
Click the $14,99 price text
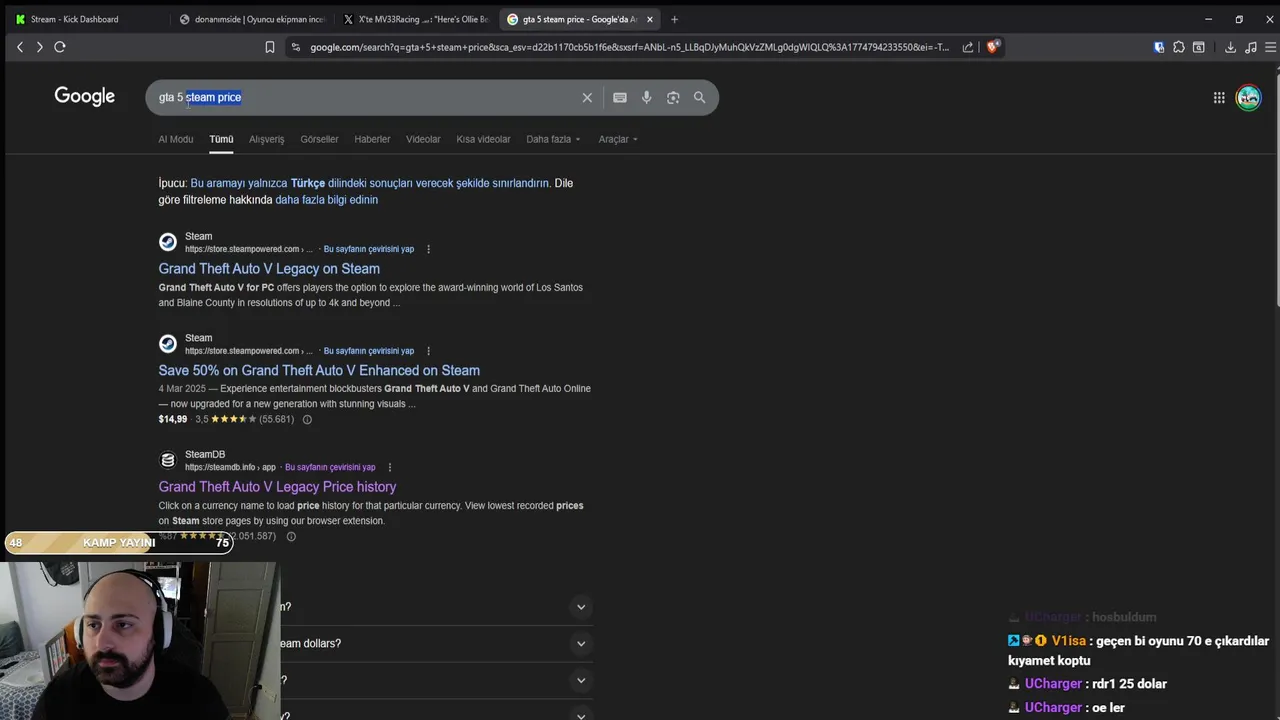(x=172, y=419)
